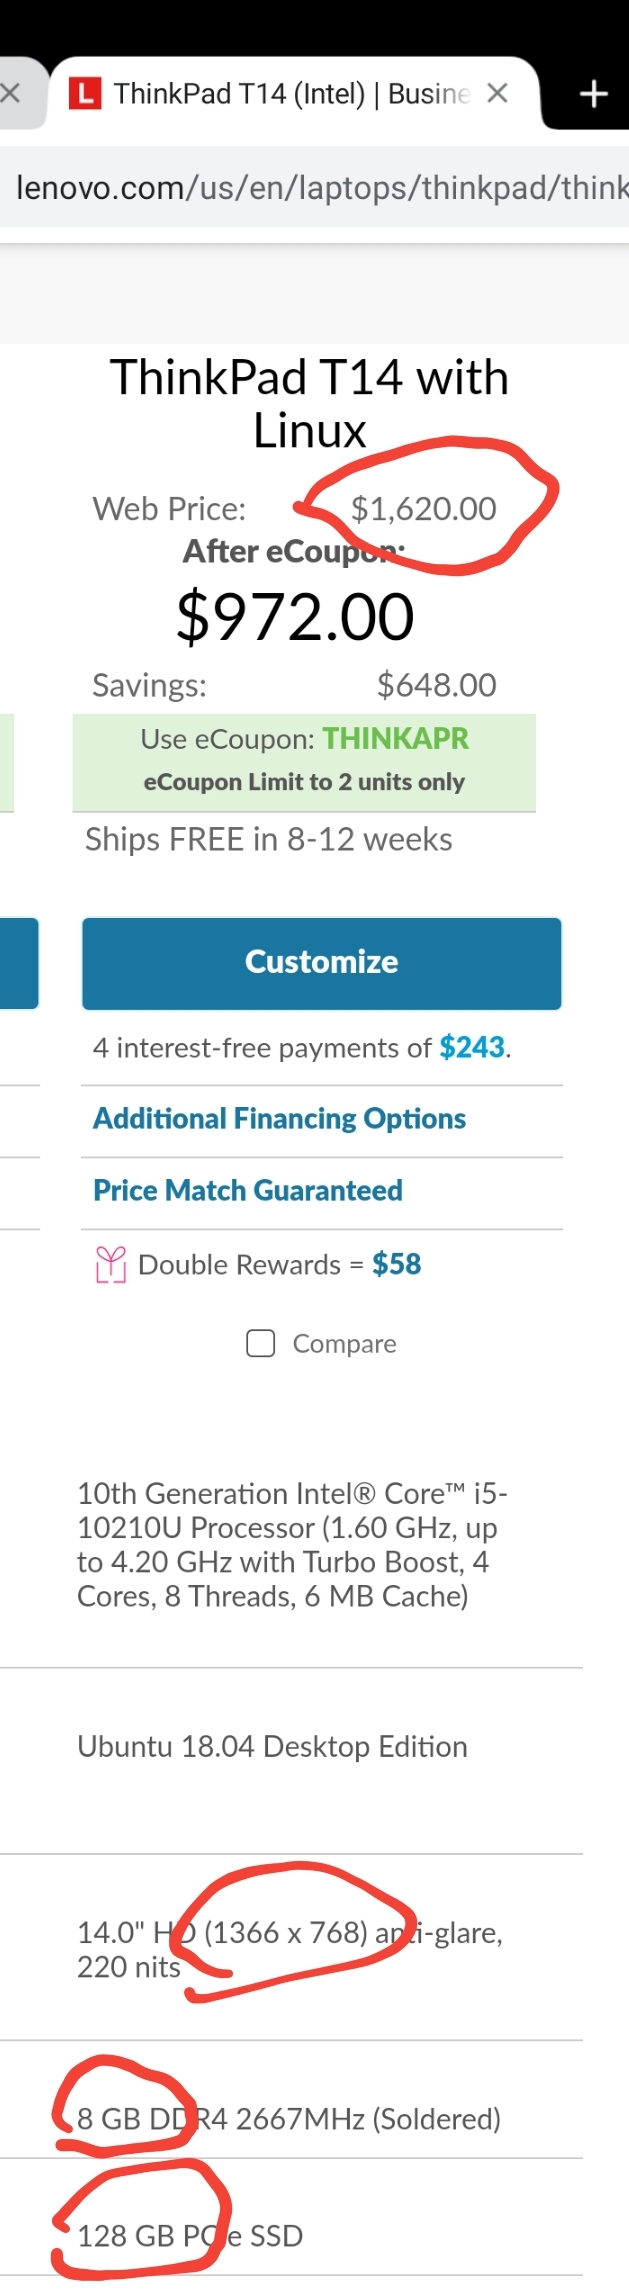This screenshot has height=2292, width=629.
Task: Tap the lenovo.com address bar
Action: [x=320, y=187]
